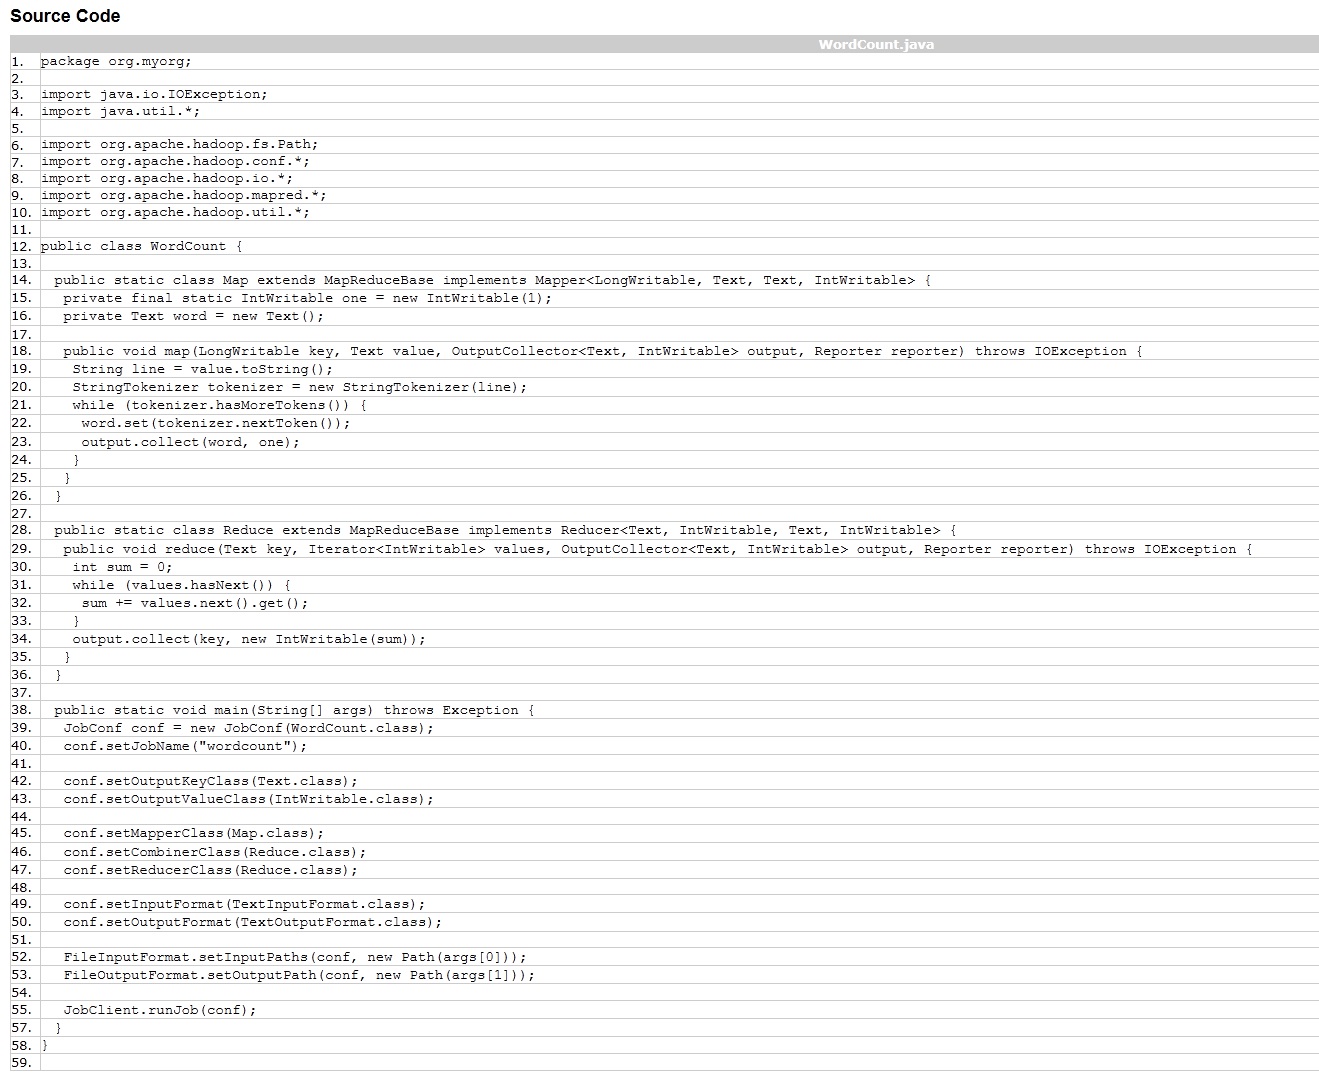The image size is (1319, 1077).
Task: Click 'JobConf conf = new JobConf' line
Action: coord(249,728)
